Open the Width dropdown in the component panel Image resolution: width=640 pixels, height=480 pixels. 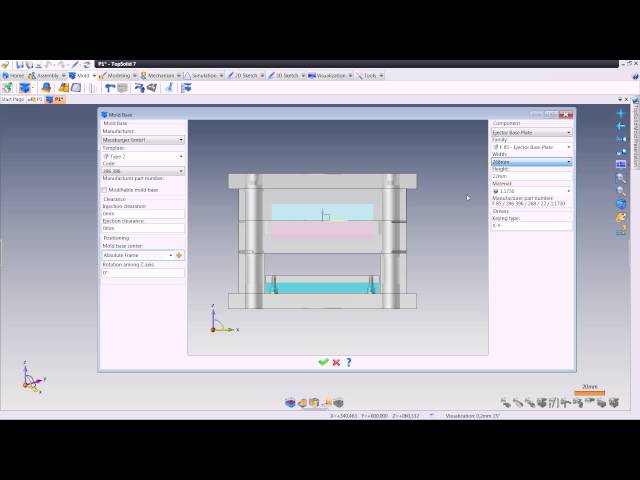[531, 161]
